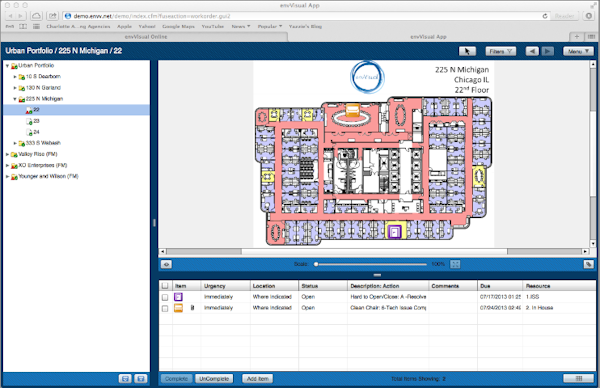This screenshot has width=600, height=388.
Task: Check the select-all checkbox in table header
Action: (165, 286)
